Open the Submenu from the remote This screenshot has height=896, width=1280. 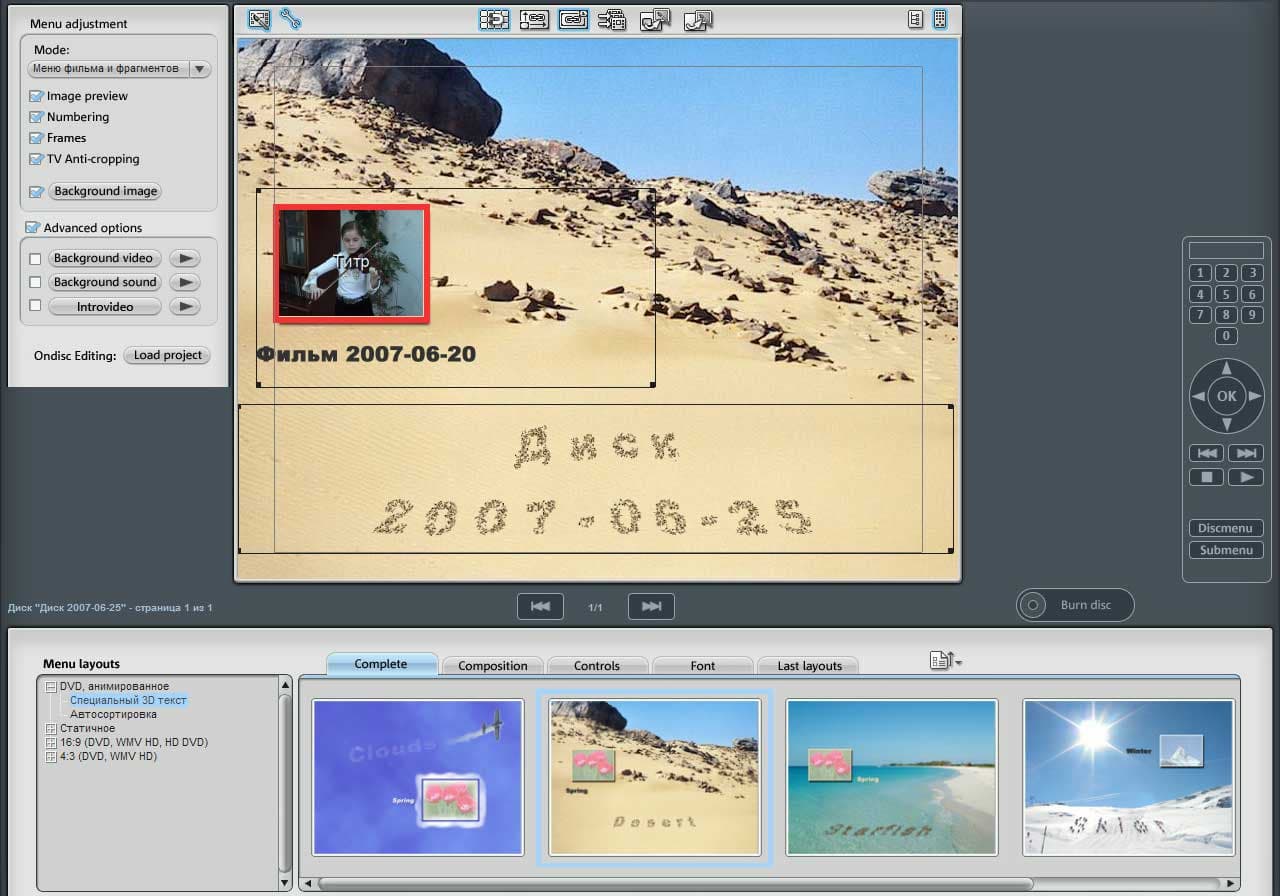click(1226, 550)
